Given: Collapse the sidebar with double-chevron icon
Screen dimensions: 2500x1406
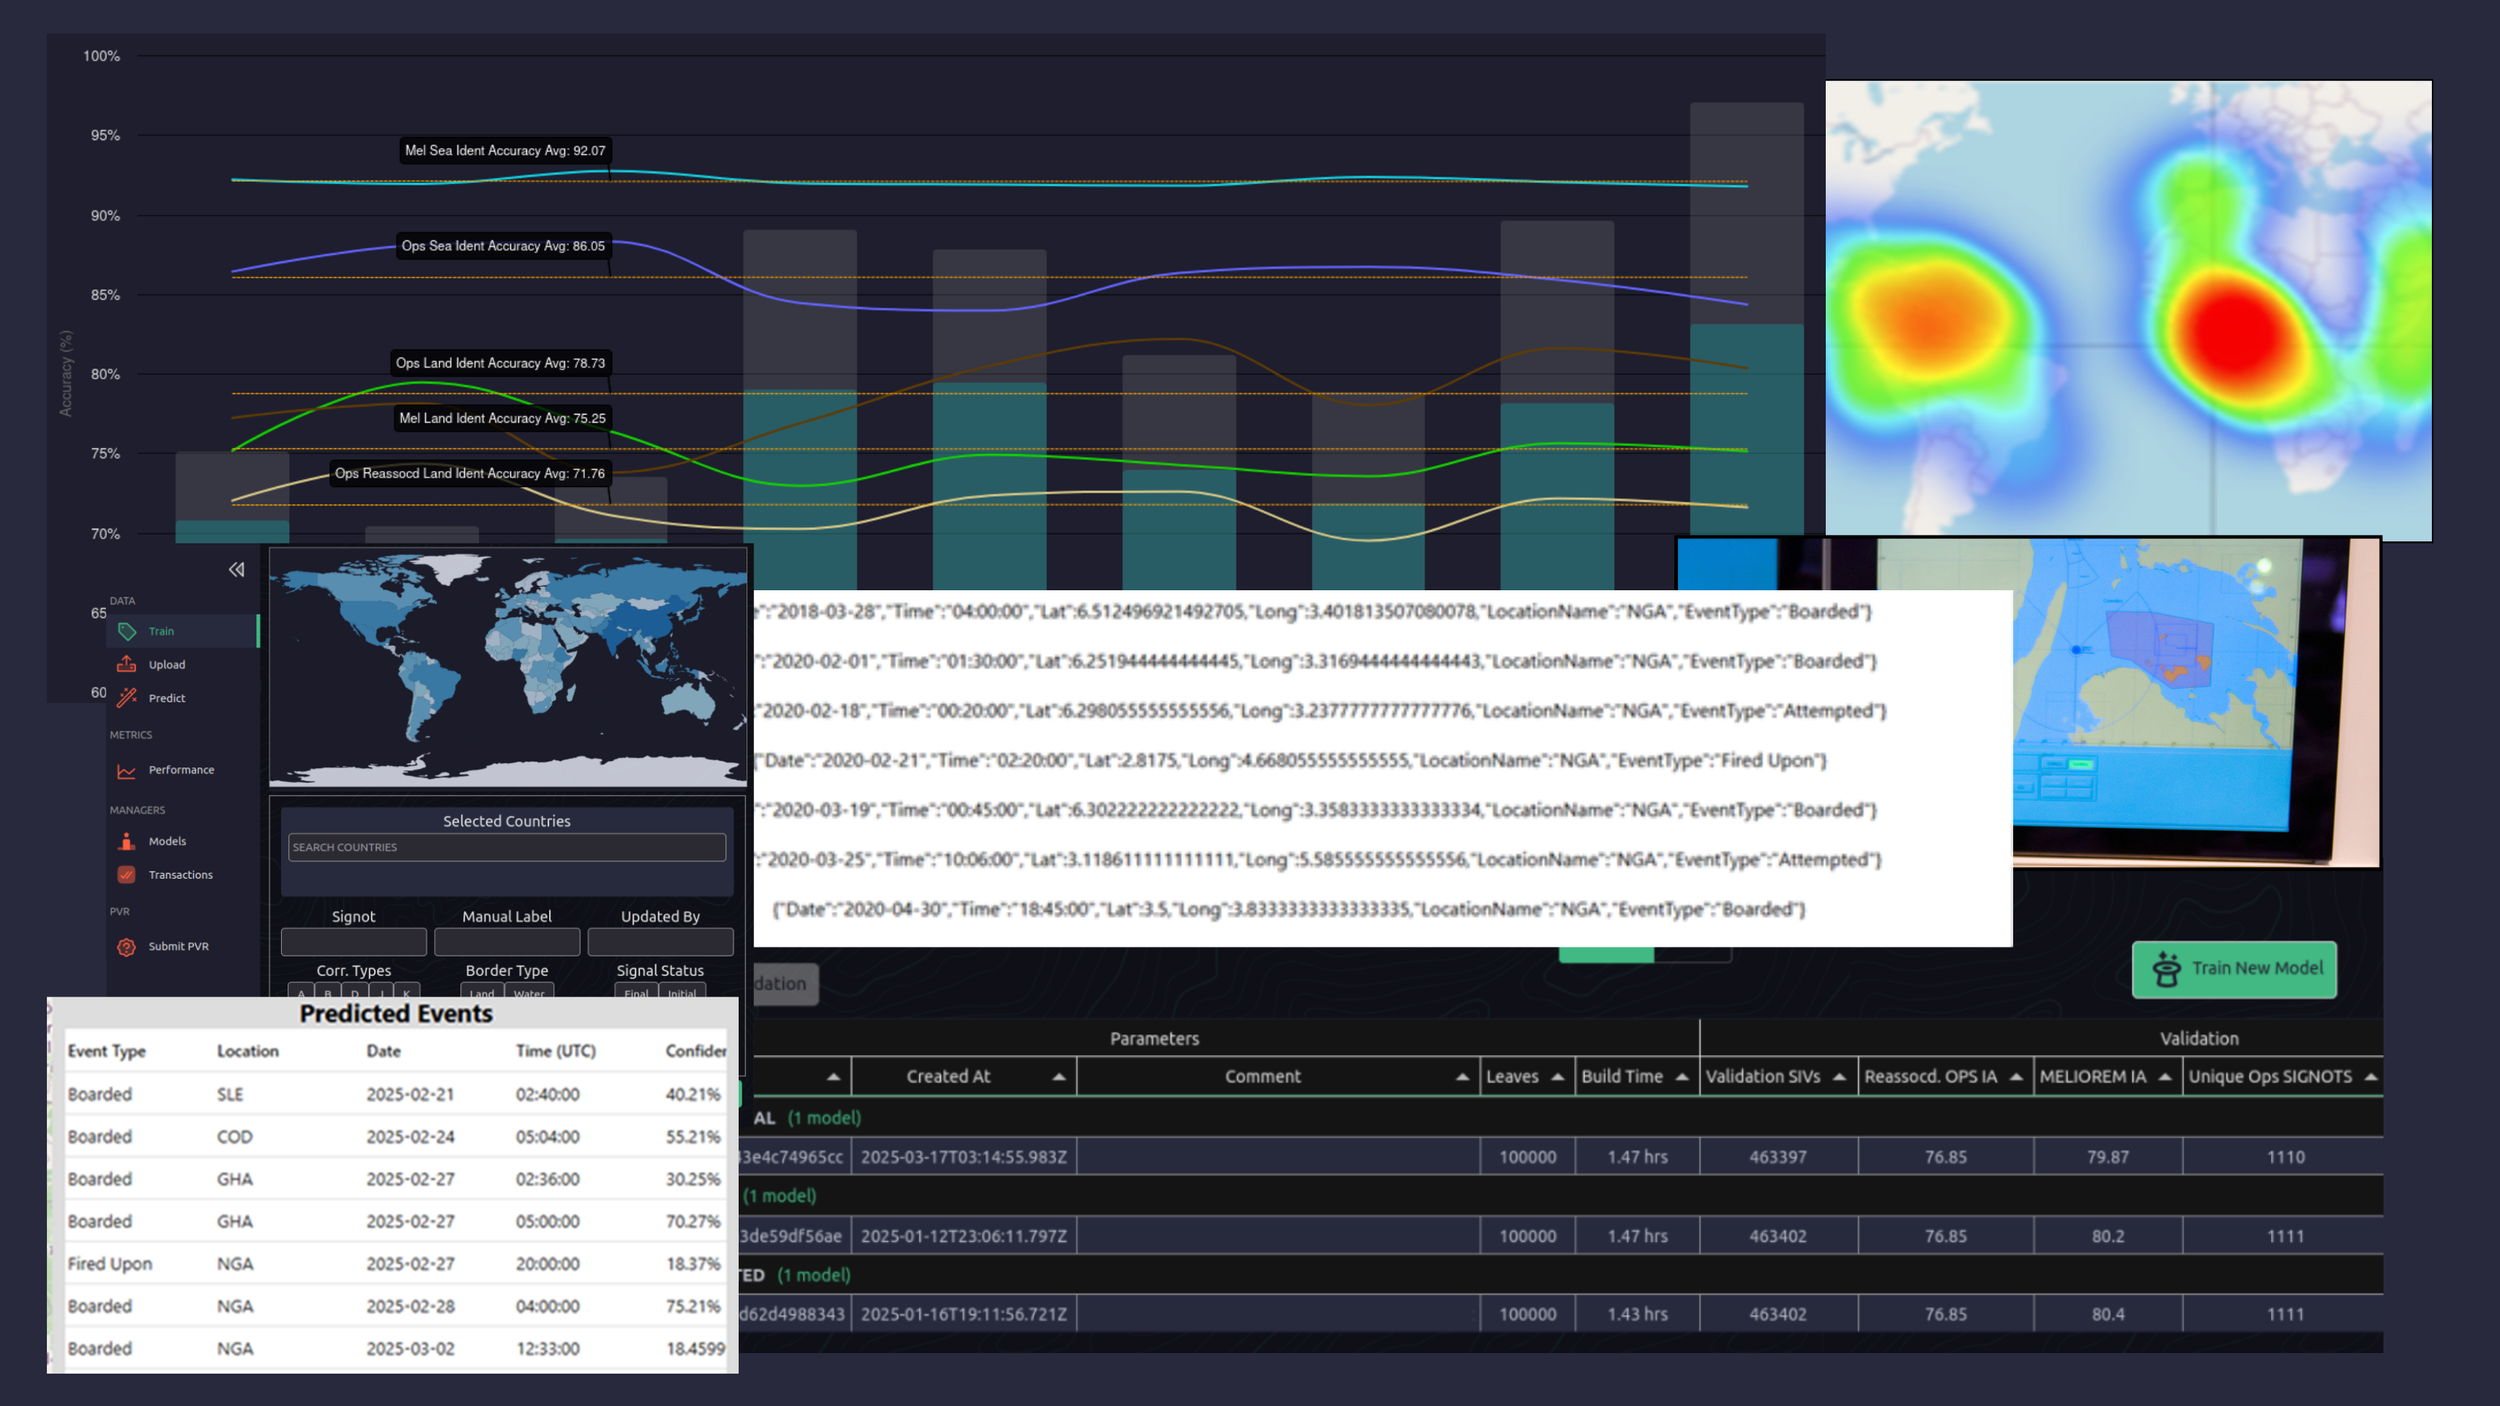Looking at the screenshot, I should tap(236, 570).
